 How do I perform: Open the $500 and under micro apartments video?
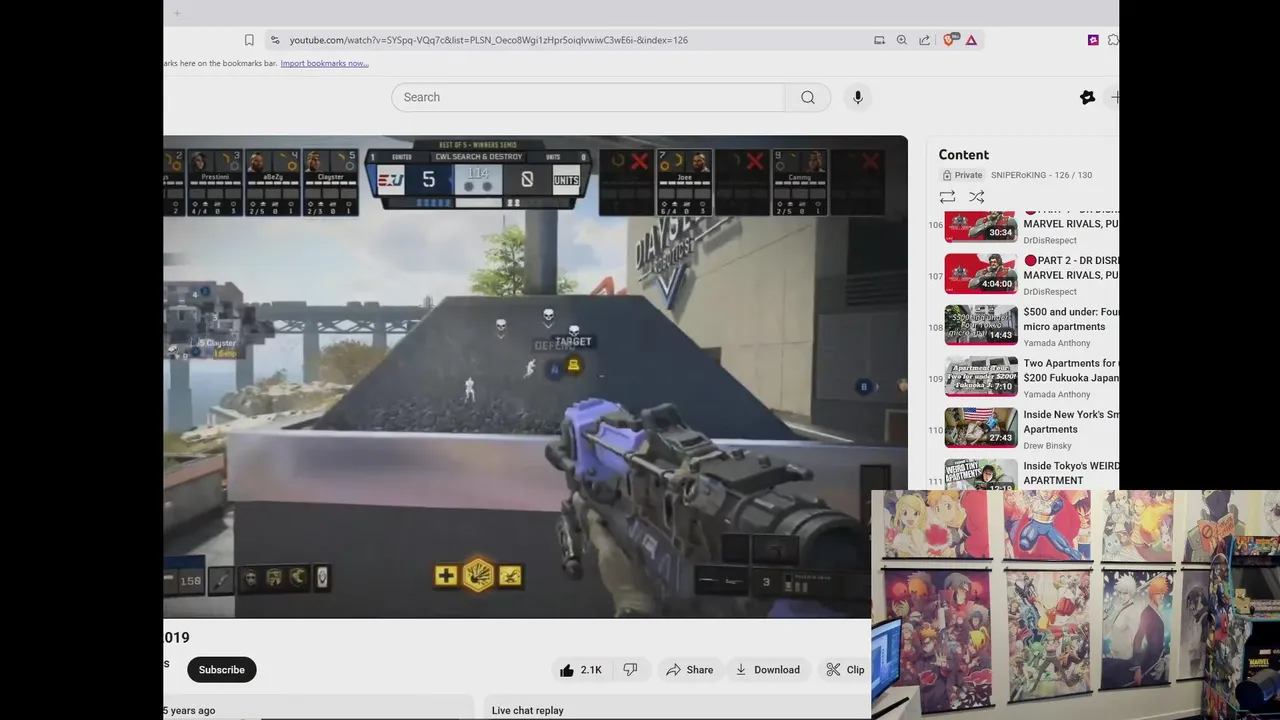[x=1071, y=319]
